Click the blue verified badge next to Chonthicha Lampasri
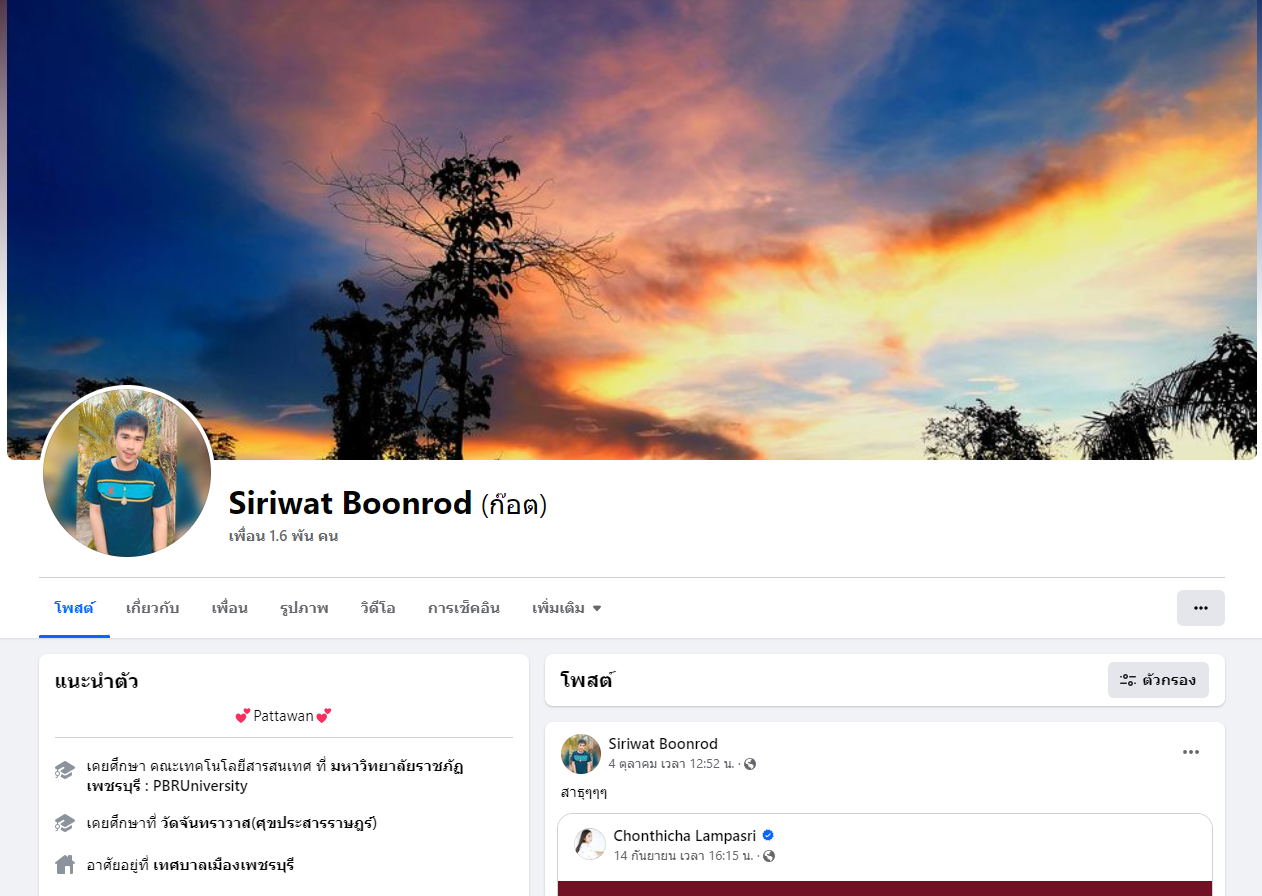The height and width of the screenshot is (896, 1262). point(768,835)
